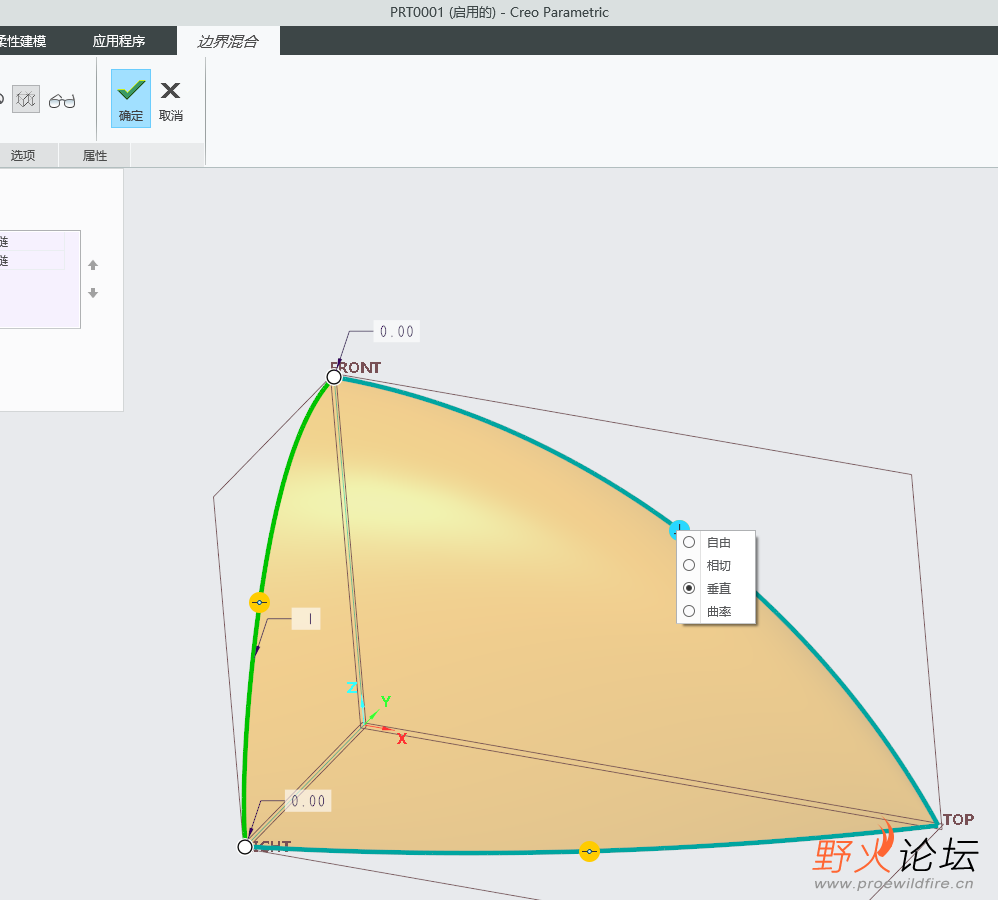Cancel the feature with 取消 X button

tap(171, 99)
